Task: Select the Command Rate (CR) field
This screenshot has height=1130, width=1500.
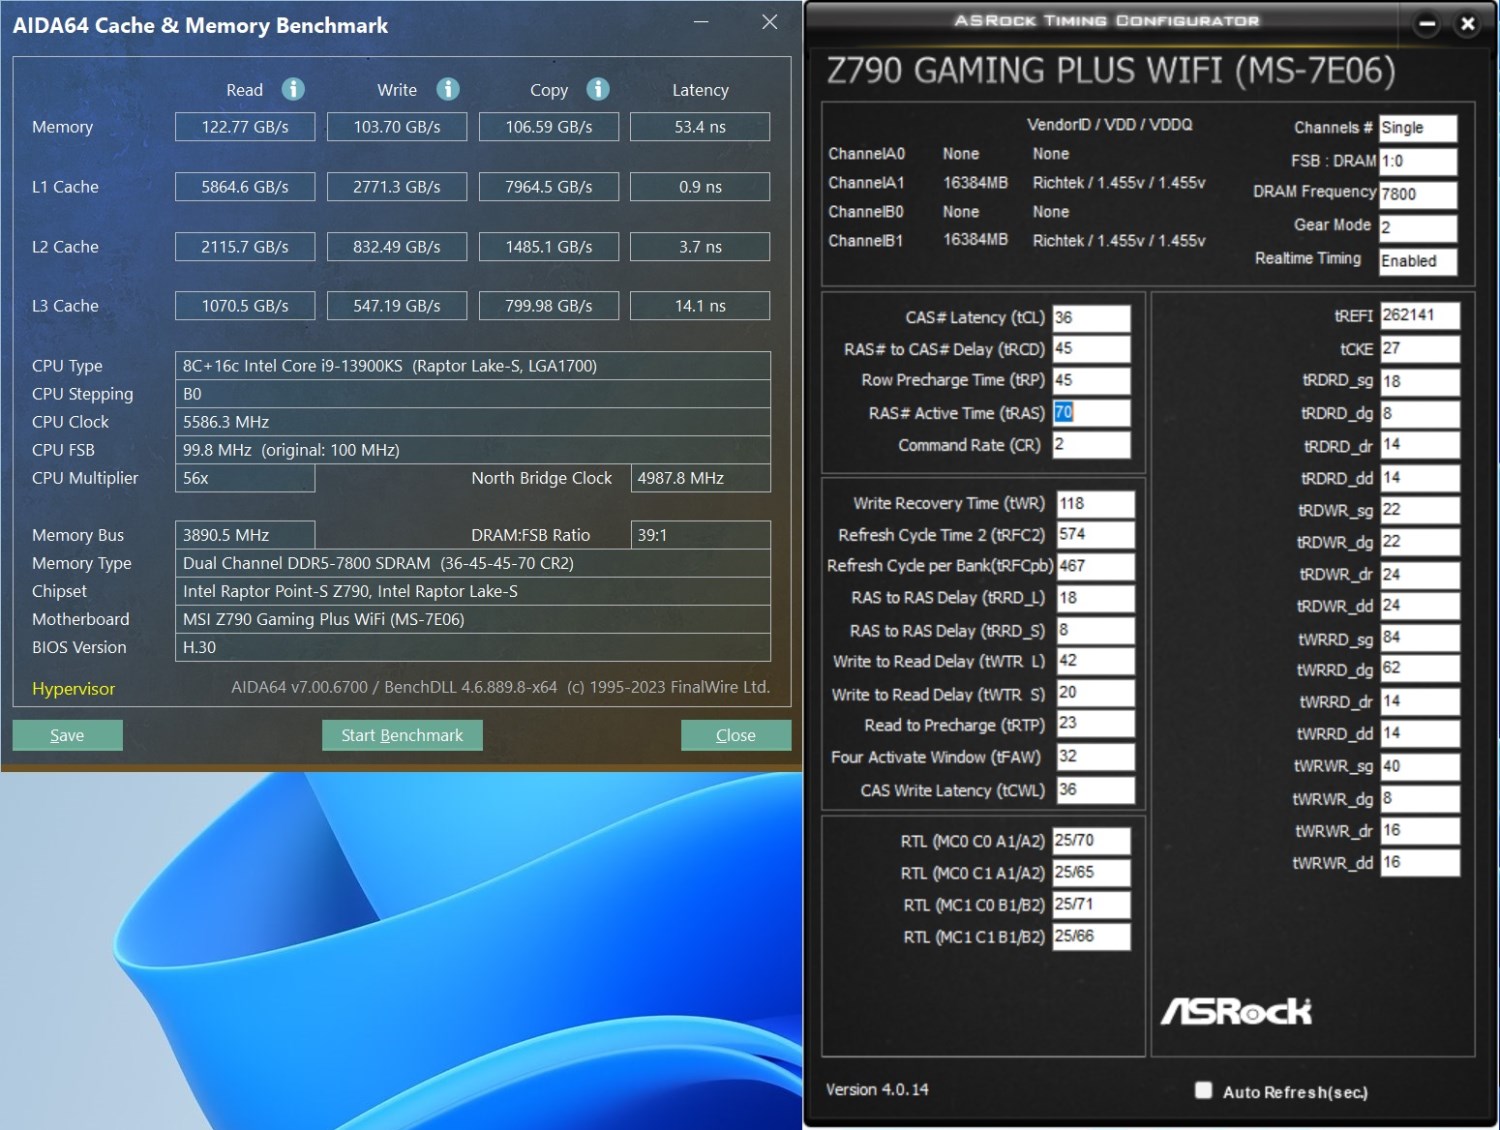Action: pos(1091,445)
